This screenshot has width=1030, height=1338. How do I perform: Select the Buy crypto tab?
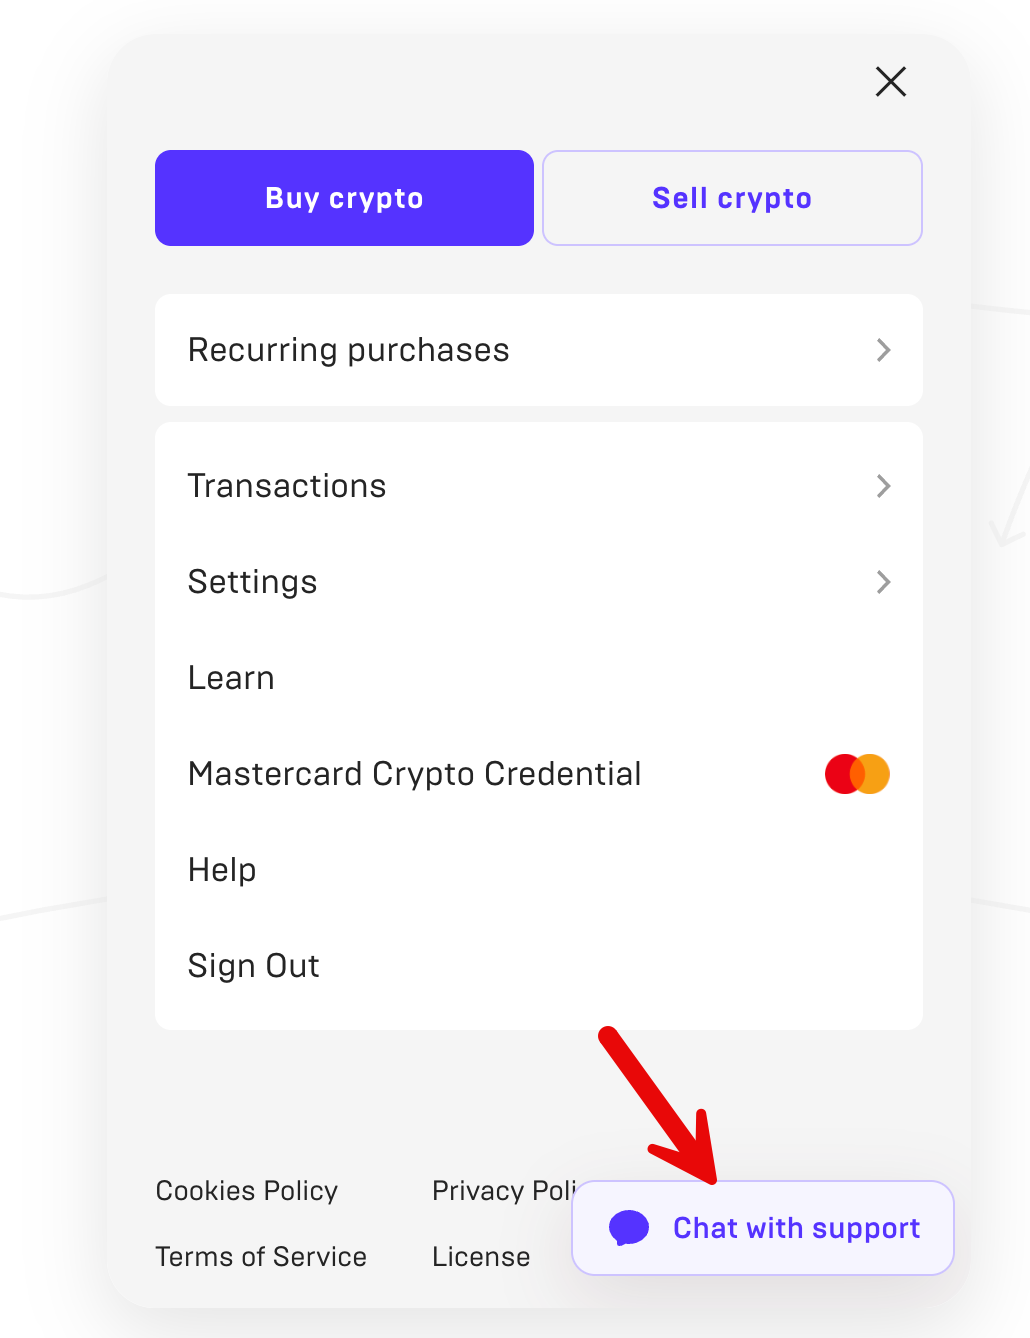344,198
